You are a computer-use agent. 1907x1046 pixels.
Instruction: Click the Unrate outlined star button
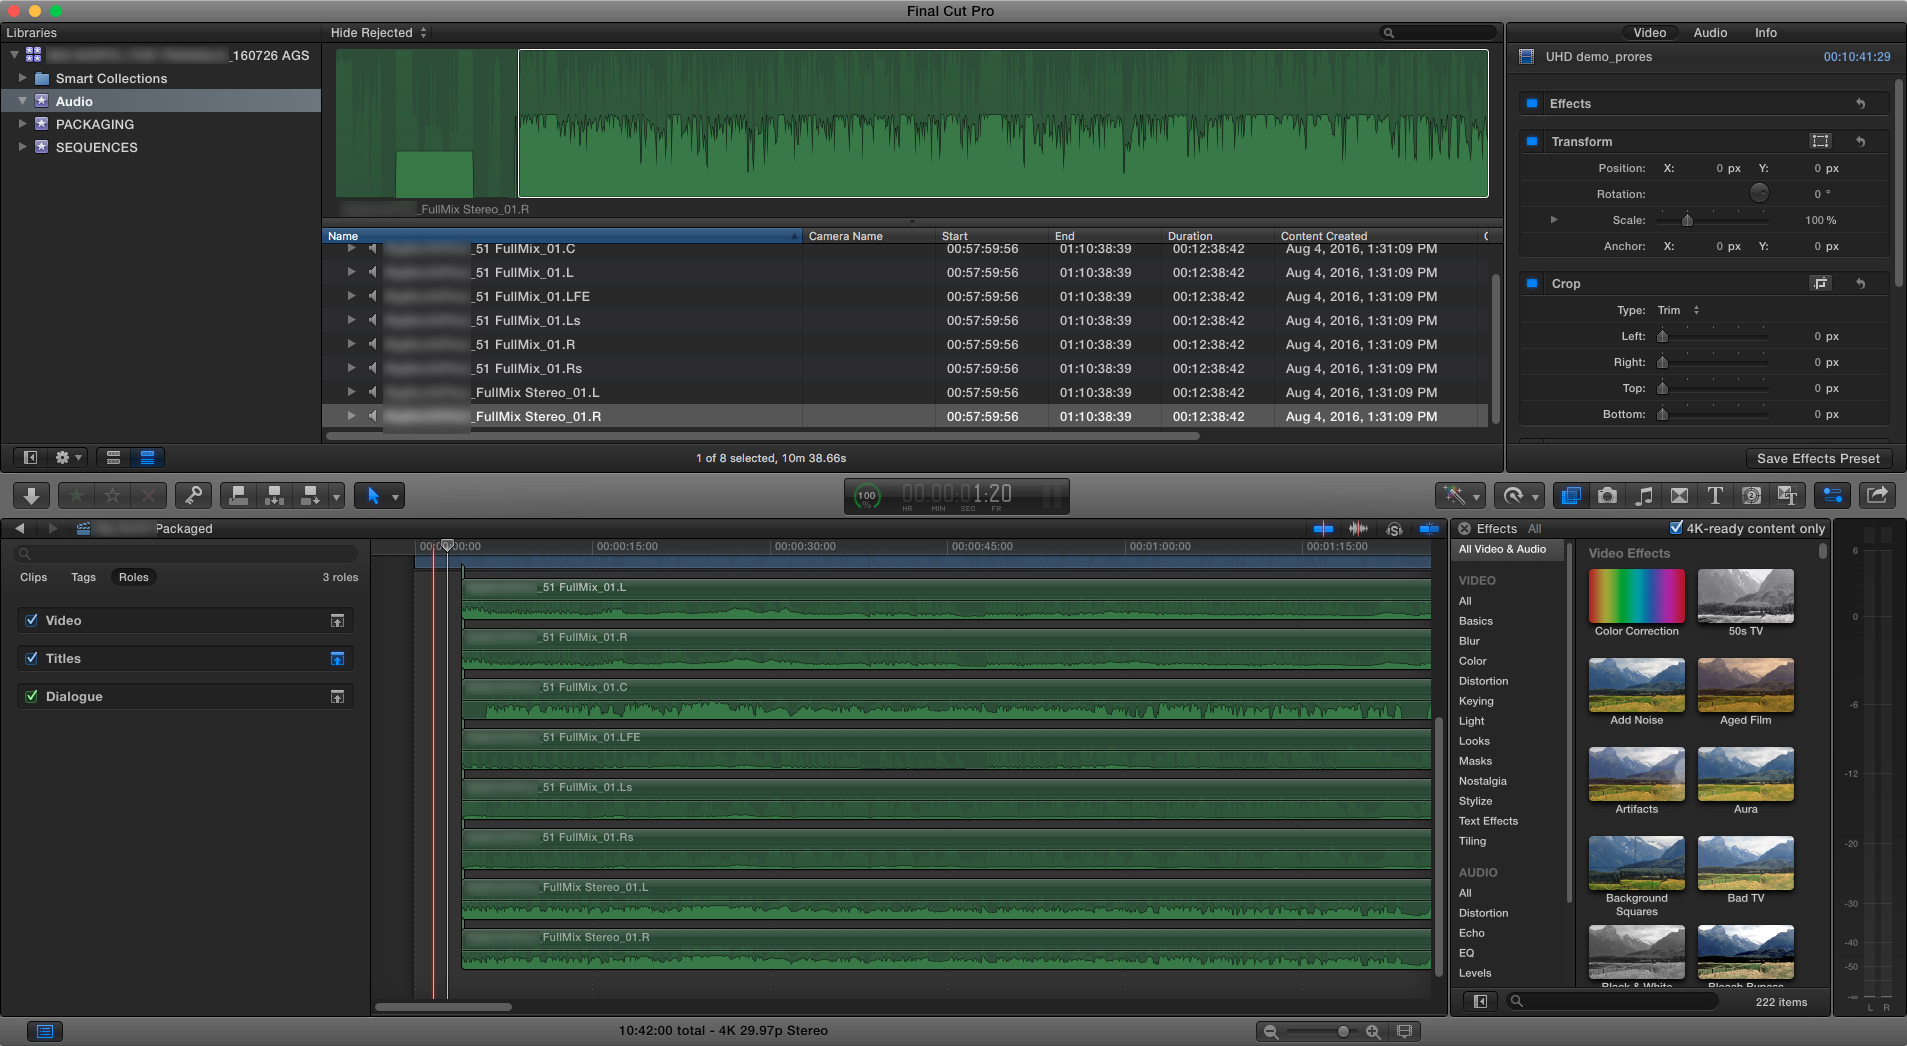pos(113,495)
